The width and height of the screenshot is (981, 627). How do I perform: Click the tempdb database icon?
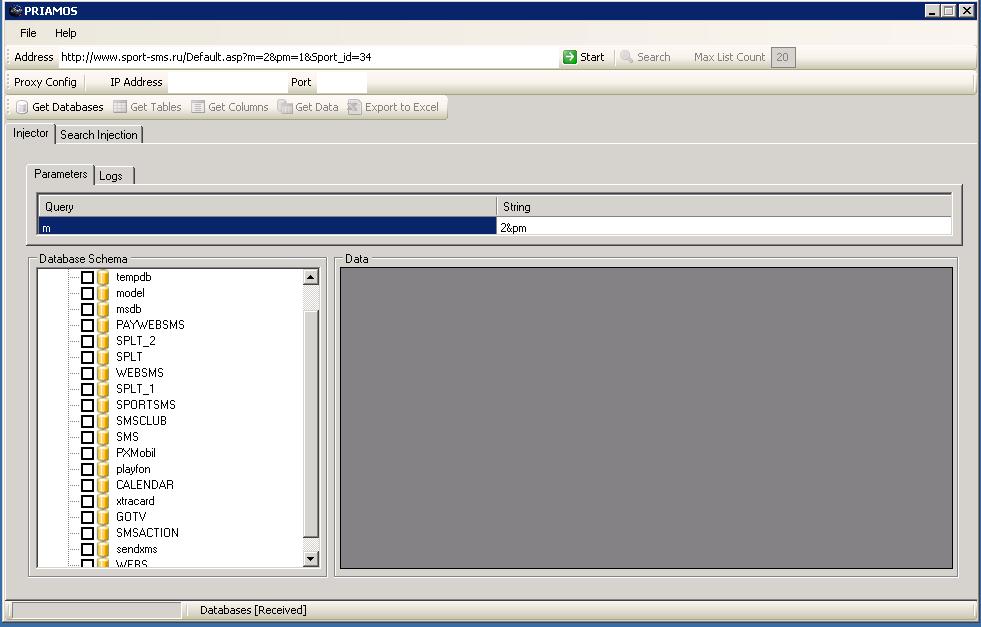pyautogui.click(x=103, y=277)
